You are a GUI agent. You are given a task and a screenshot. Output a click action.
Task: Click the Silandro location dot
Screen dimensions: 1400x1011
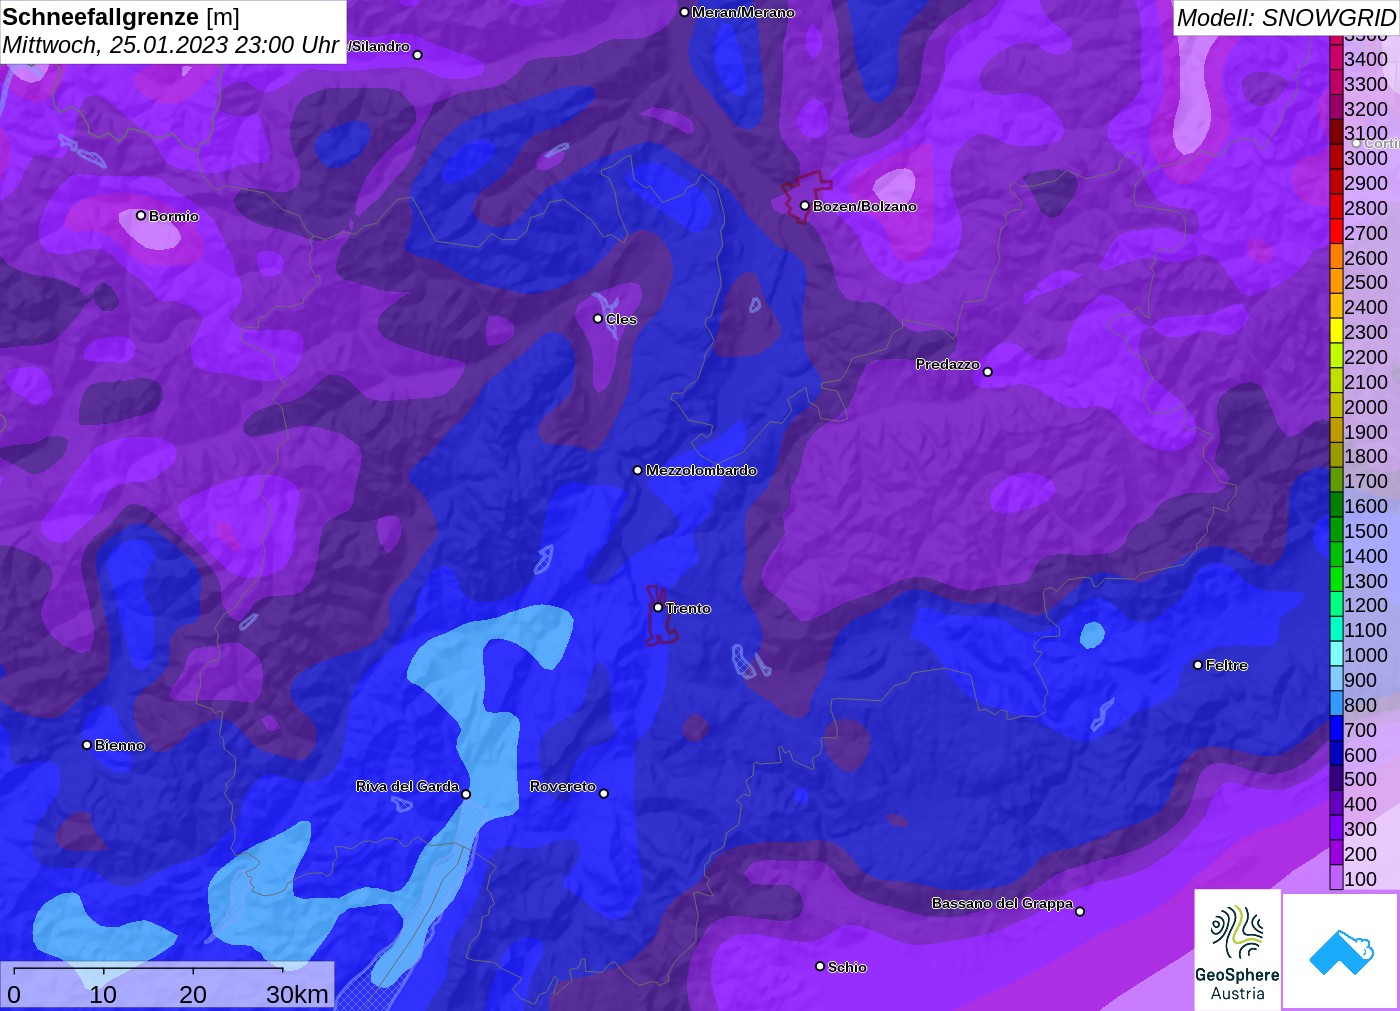pos(418,55)
